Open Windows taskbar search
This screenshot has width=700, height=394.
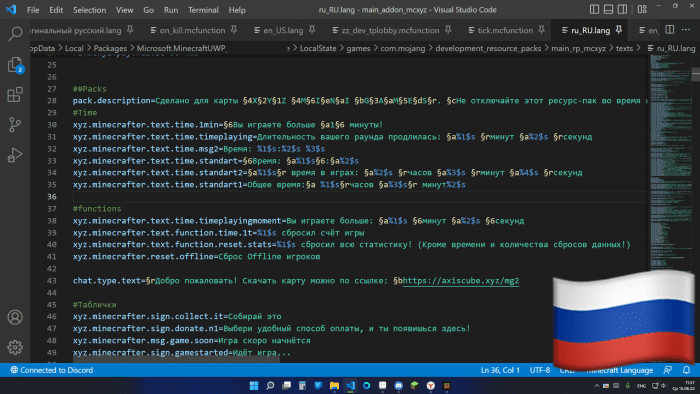tap(270, 386)
